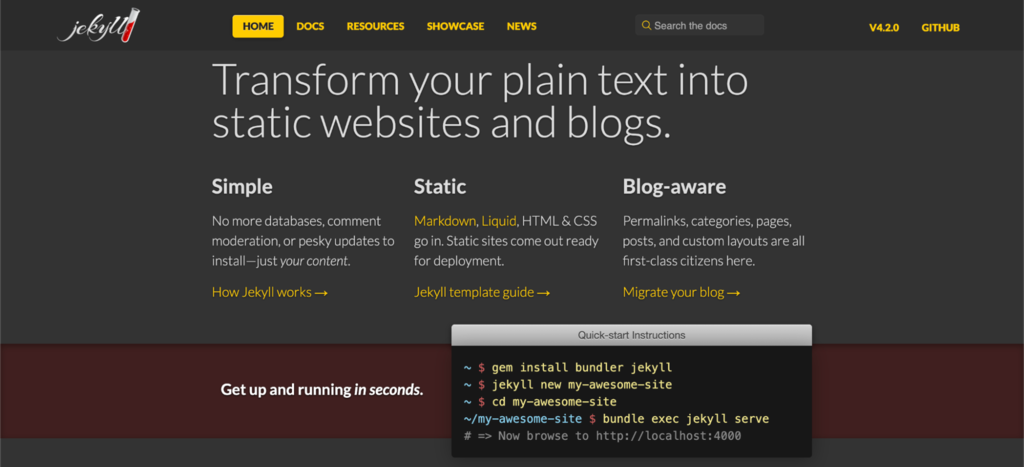Click the Jekyll logo
The image size is (1024, 467).
[x=98, y=26]
